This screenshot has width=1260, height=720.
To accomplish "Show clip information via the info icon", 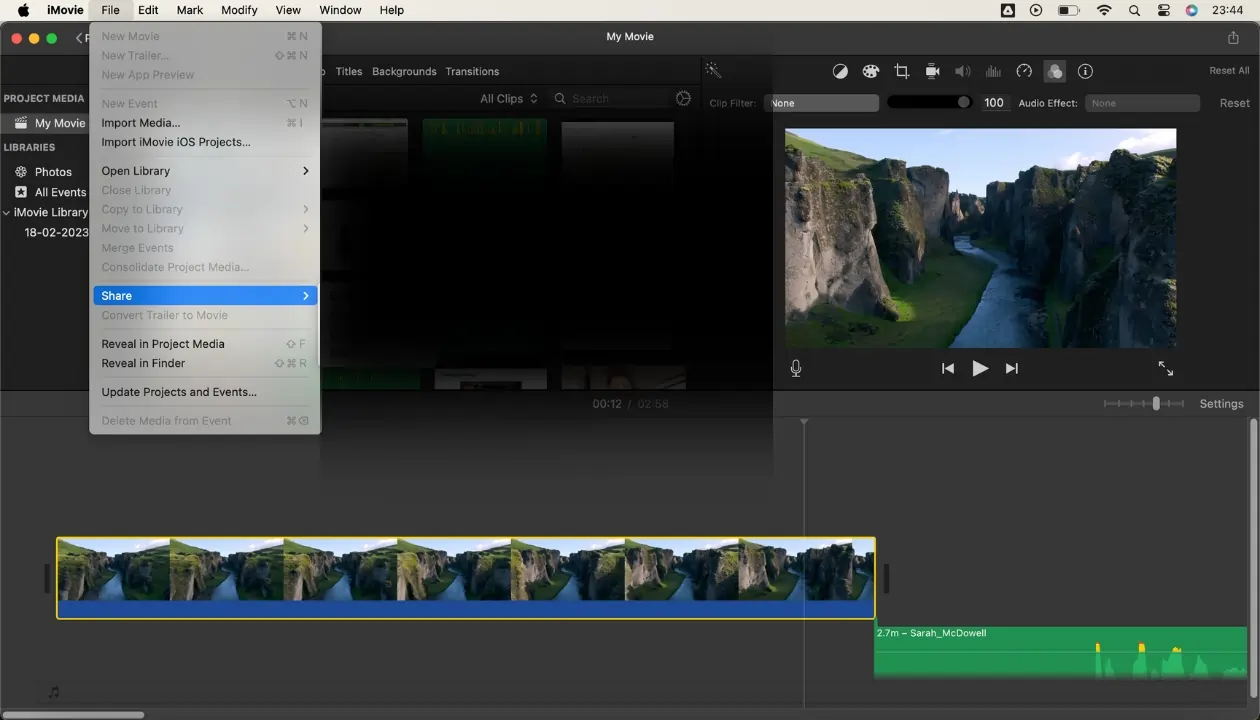I will [1085, 71].
